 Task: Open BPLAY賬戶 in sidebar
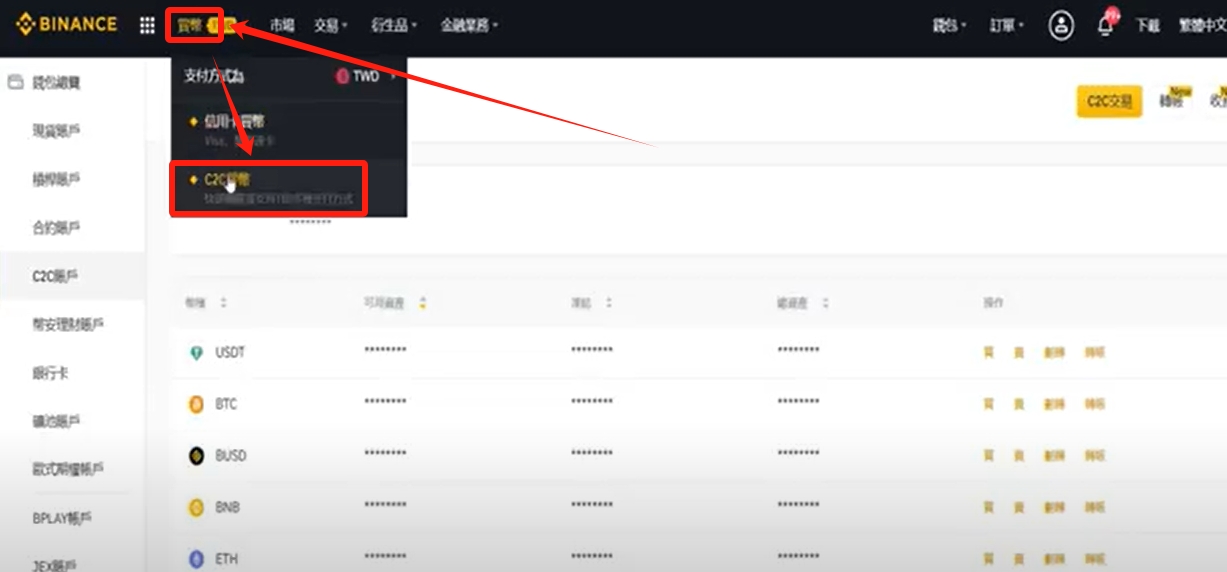(x=62, y=518)
